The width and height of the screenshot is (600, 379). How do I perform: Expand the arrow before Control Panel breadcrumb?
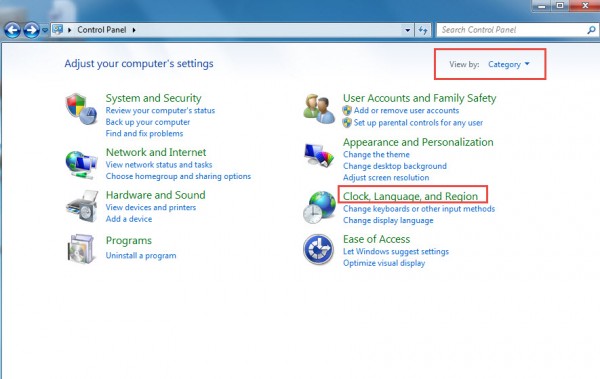point(70,30)
